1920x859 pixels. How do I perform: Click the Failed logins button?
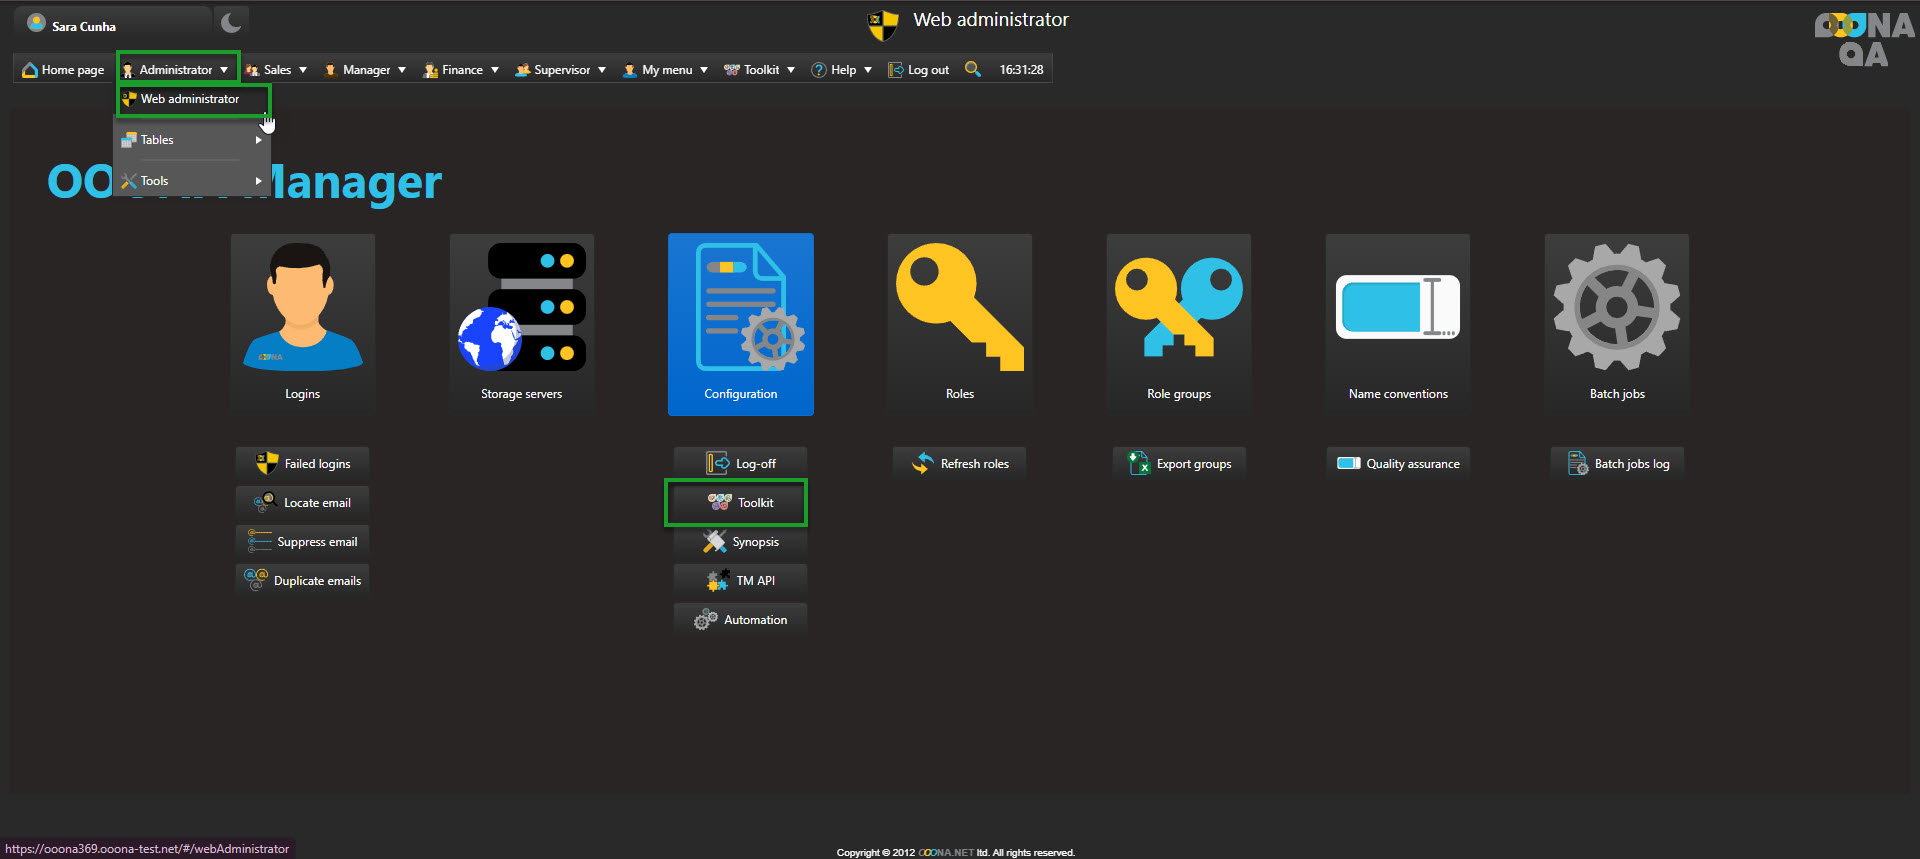(303, 464)
